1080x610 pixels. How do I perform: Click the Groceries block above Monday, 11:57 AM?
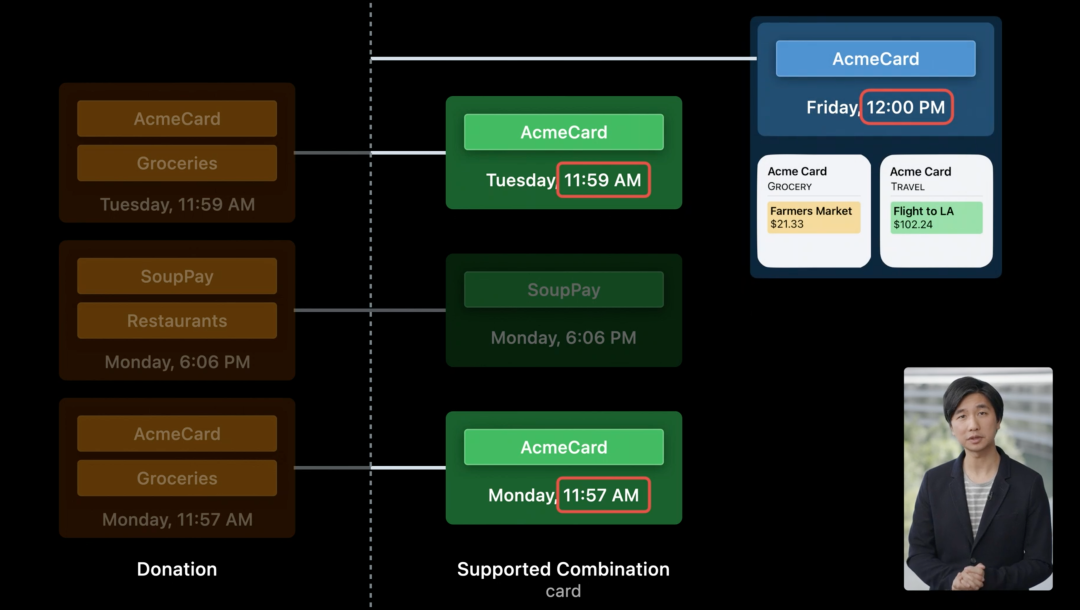[x=177, y=478]
